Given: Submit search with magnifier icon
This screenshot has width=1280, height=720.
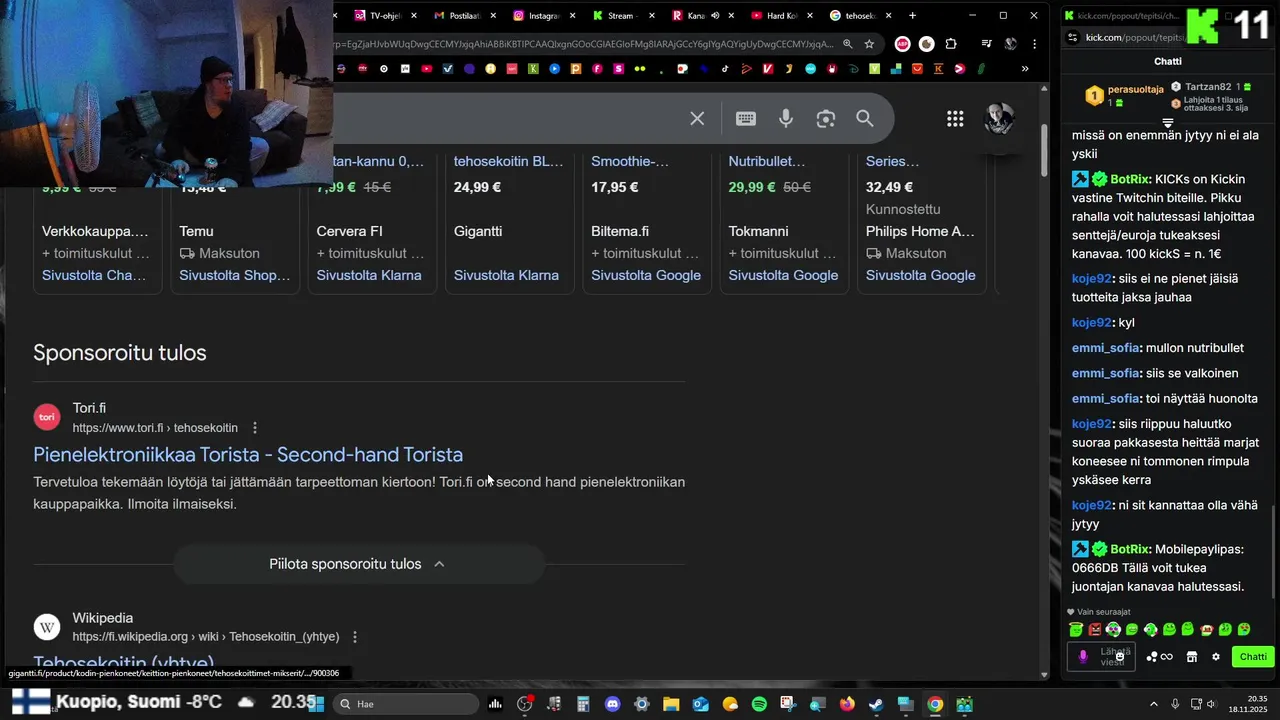Looking at the screenshot, I should (x=865, y=118).
